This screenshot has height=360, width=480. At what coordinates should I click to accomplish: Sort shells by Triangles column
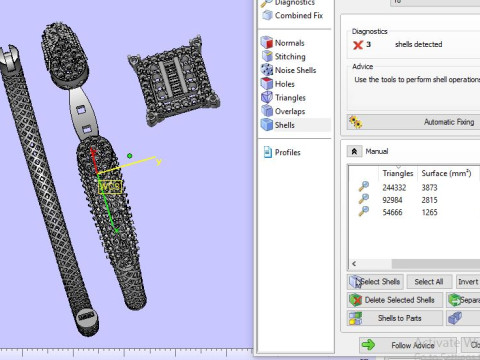tap(398, 173)
